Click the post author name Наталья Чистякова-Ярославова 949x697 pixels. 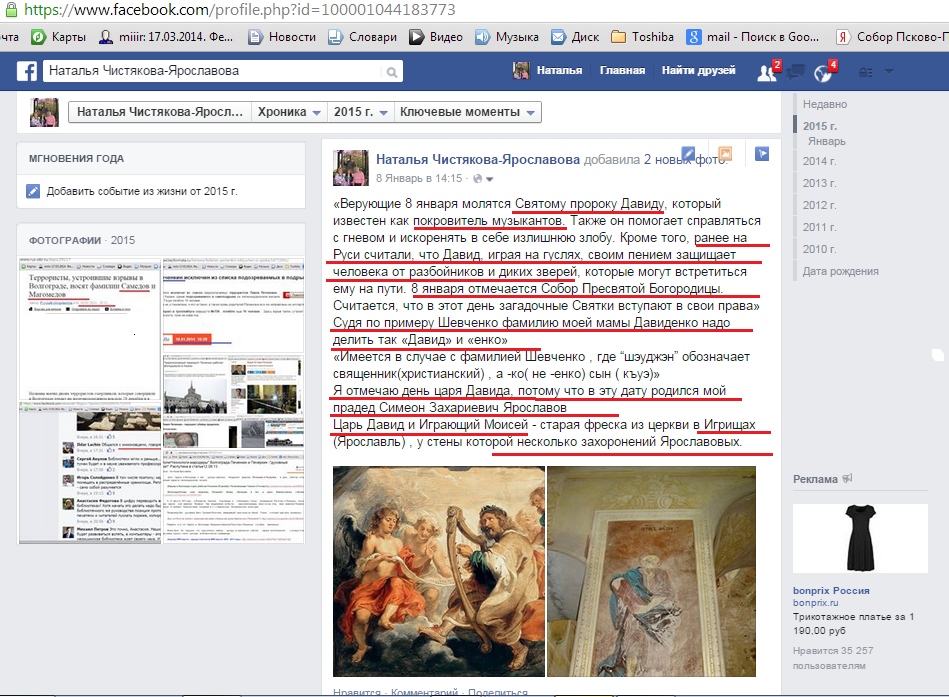pos(478,160)
